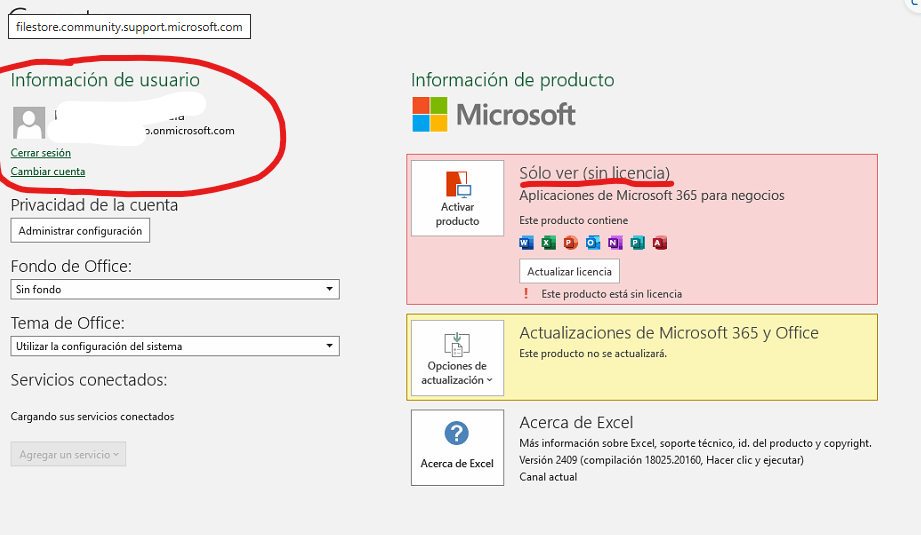Click the filestore.community.support.microsoft.com tooltip
This screenshot has height=535, width=921.
click(129, 27)
